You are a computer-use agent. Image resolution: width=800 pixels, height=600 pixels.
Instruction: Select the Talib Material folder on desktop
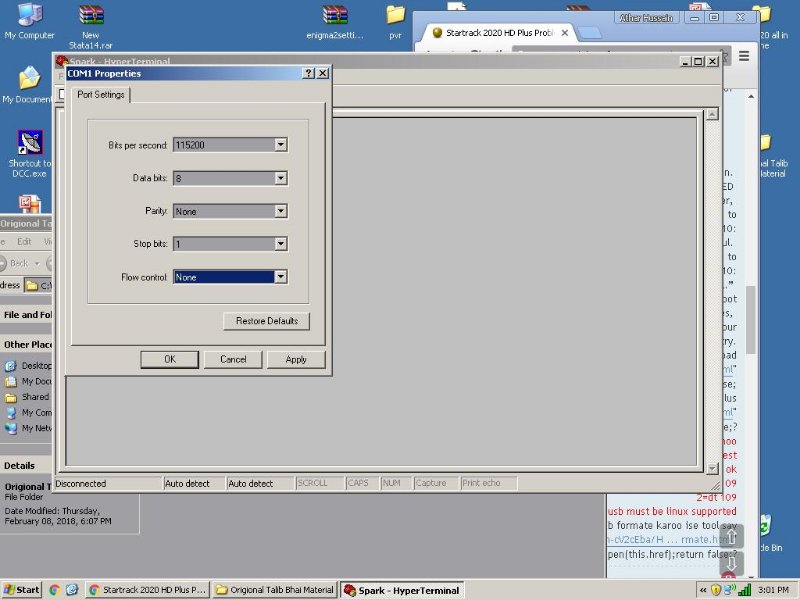coord(773,156)
